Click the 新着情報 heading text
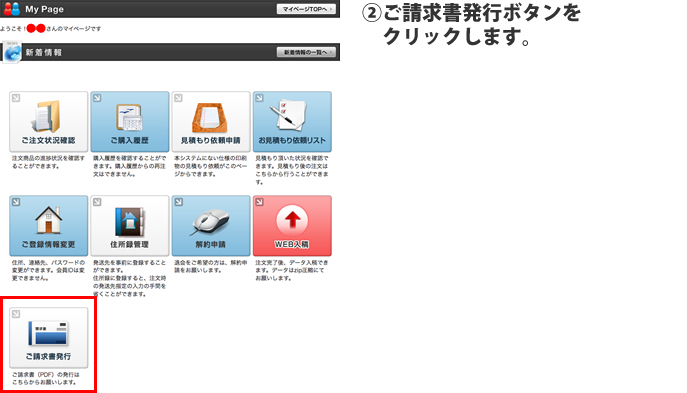687x393 pixels. click(43, 53)
